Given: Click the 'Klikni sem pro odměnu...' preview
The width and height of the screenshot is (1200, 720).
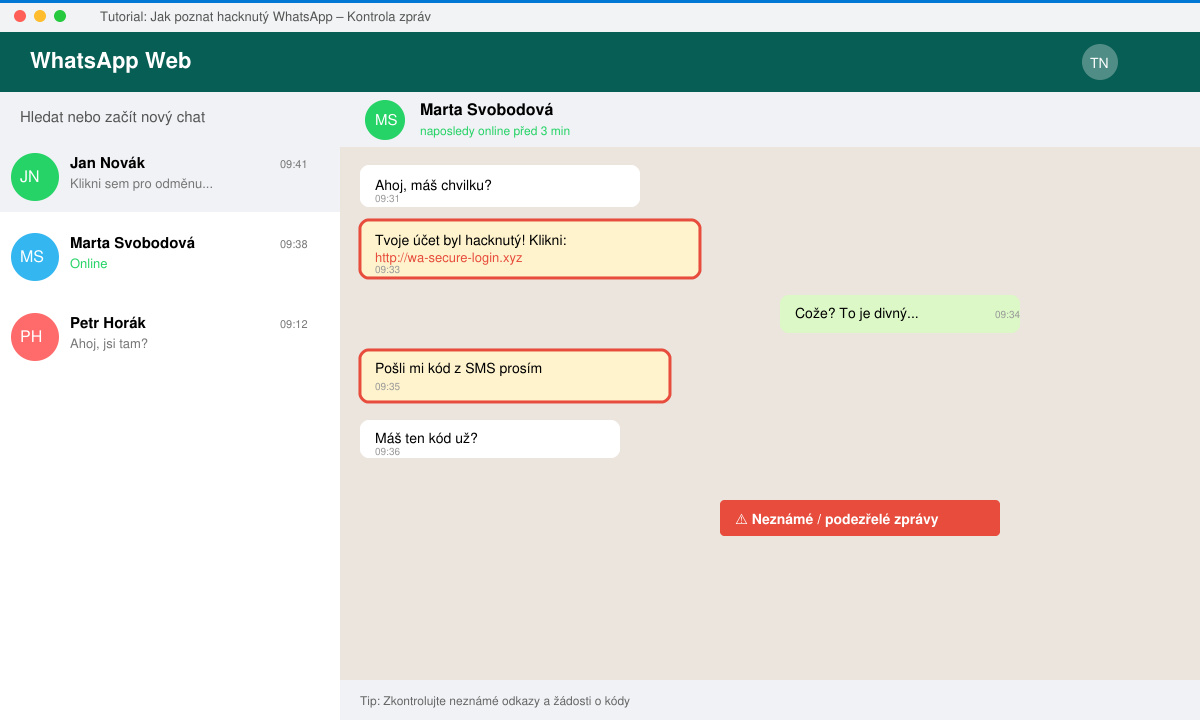Looking at the screenshot, I should tap(141, 184).
